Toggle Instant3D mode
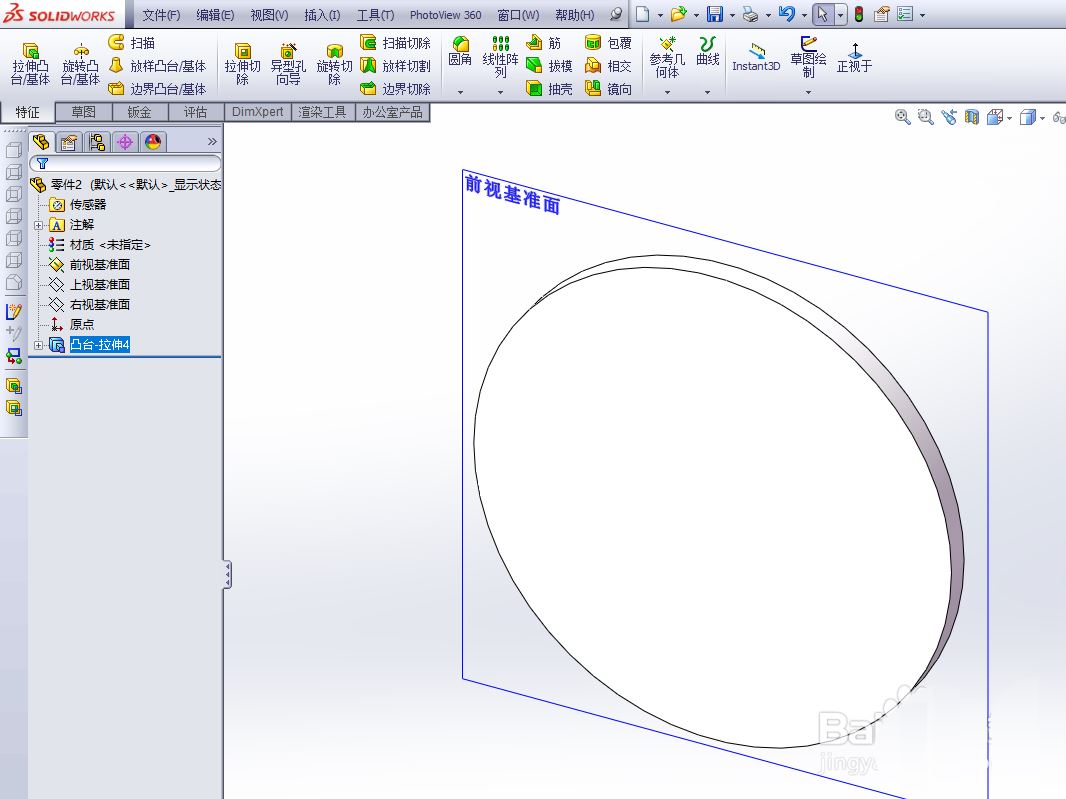The width and height of the screenshot is (1066, 799). [x=756, y=57]
